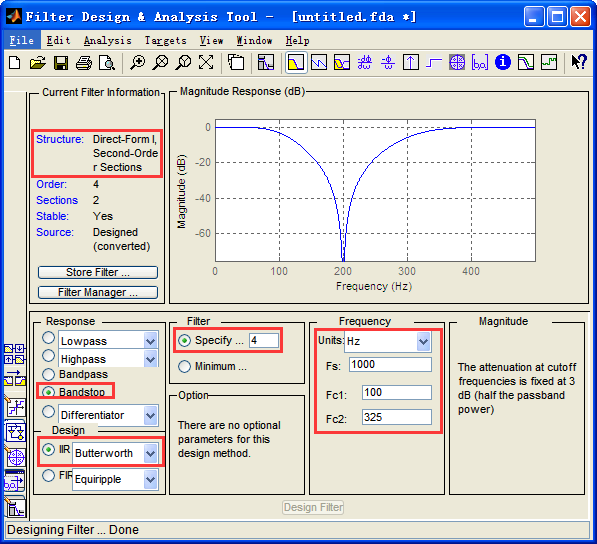Click the Fc1 cutoff frequency field
The image size is (597, 544).
pyautogui.click(x=397, y=392)
